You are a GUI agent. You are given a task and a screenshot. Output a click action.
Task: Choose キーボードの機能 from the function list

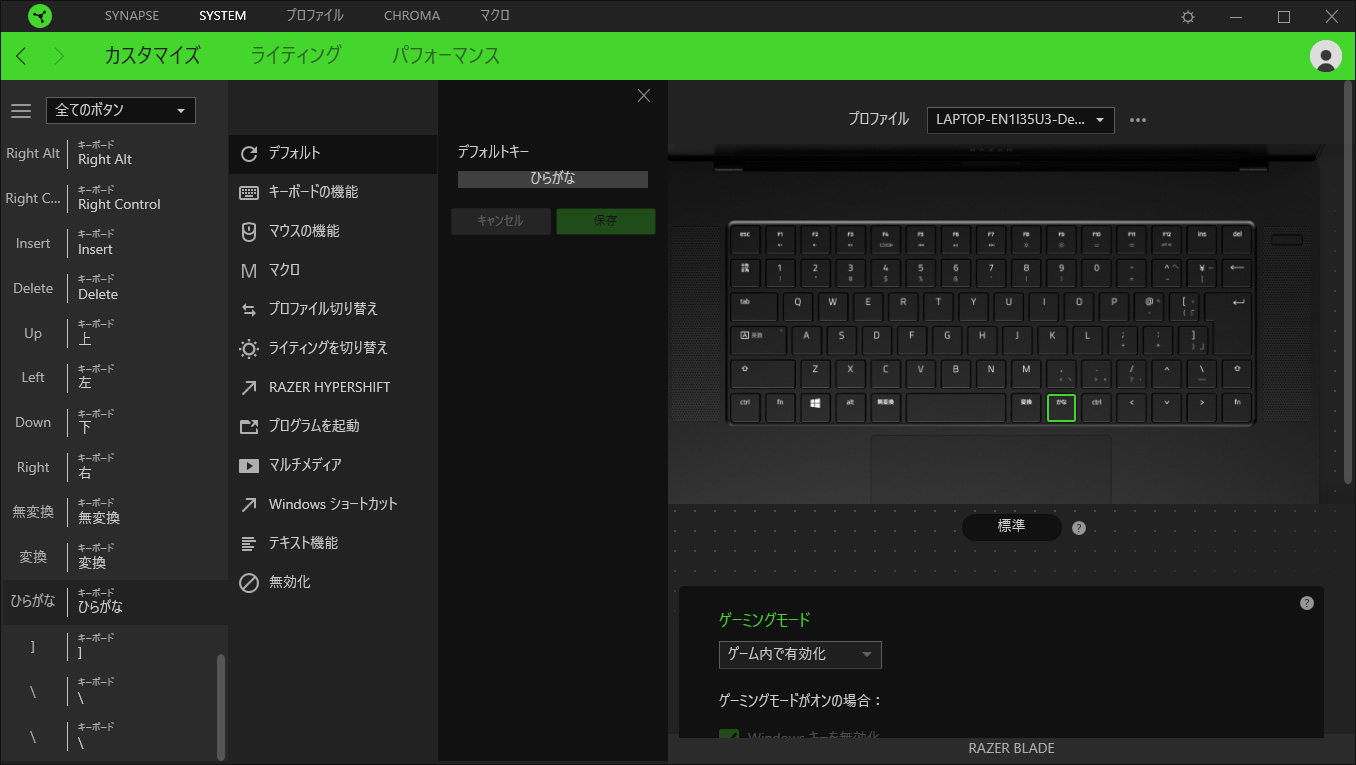[x=333, y=192]
